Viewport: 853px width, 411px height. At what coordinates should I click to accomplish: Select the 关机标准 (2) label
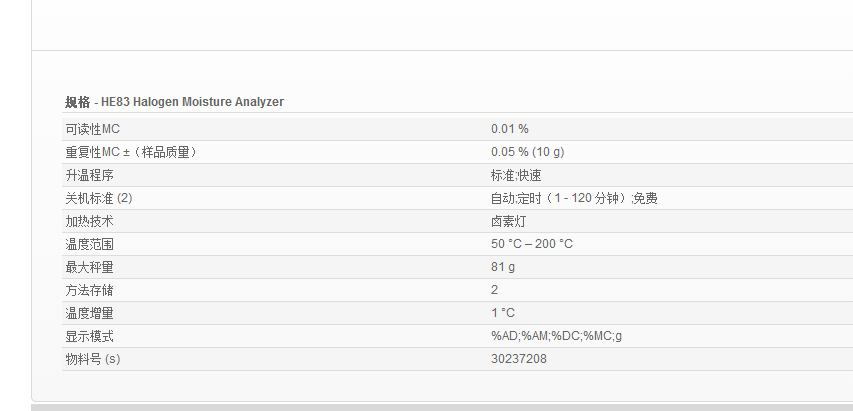click(x=99, y=198)
